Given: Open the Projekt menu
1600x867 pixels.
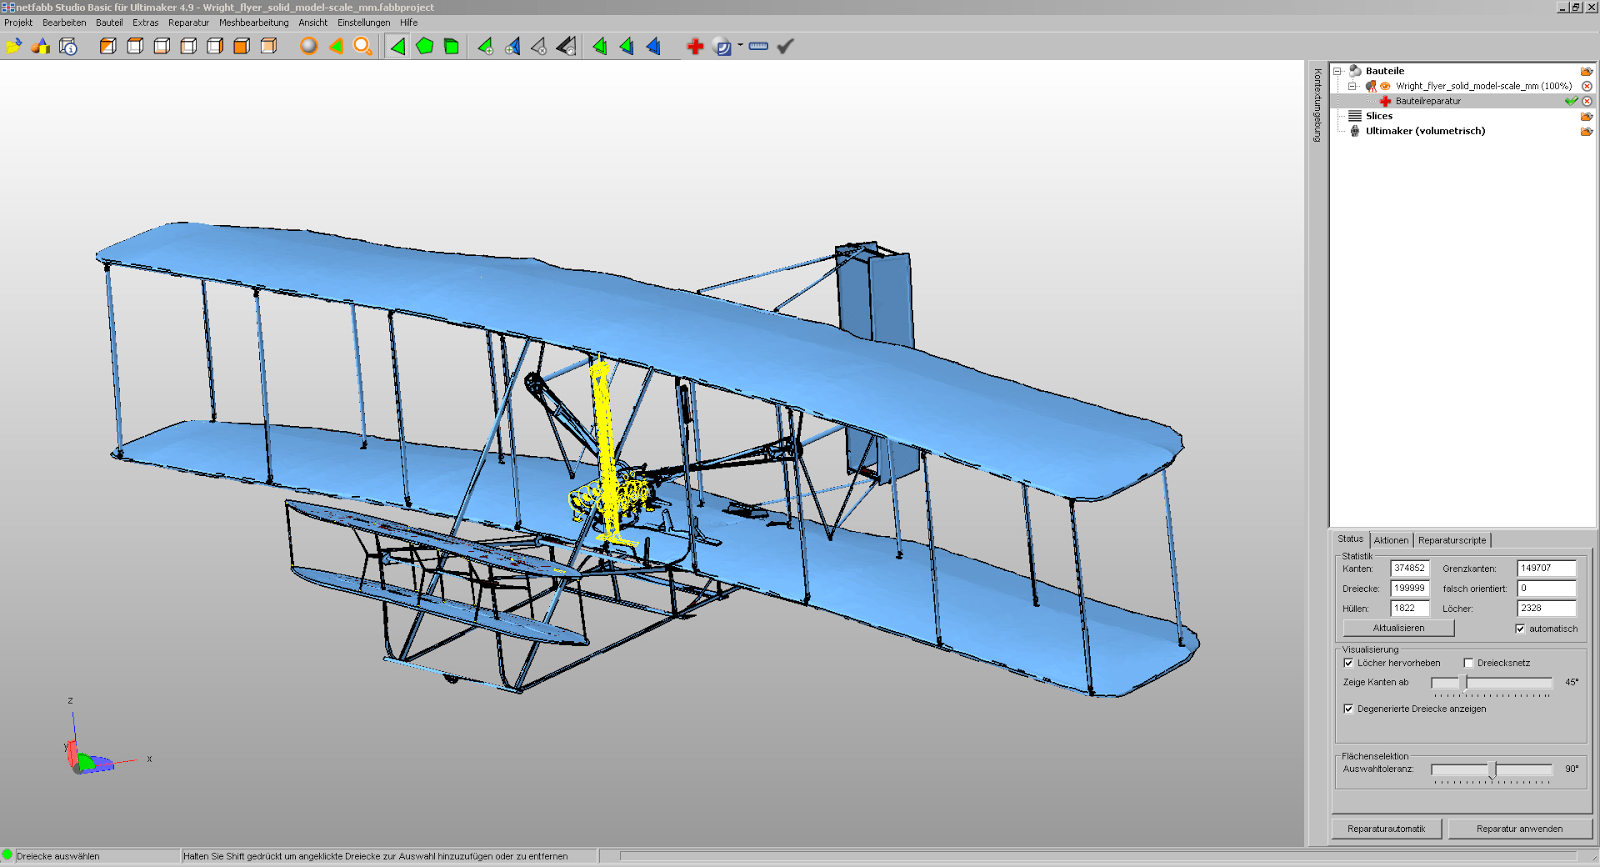Looking at the screenshot, I should coord(18,23).
